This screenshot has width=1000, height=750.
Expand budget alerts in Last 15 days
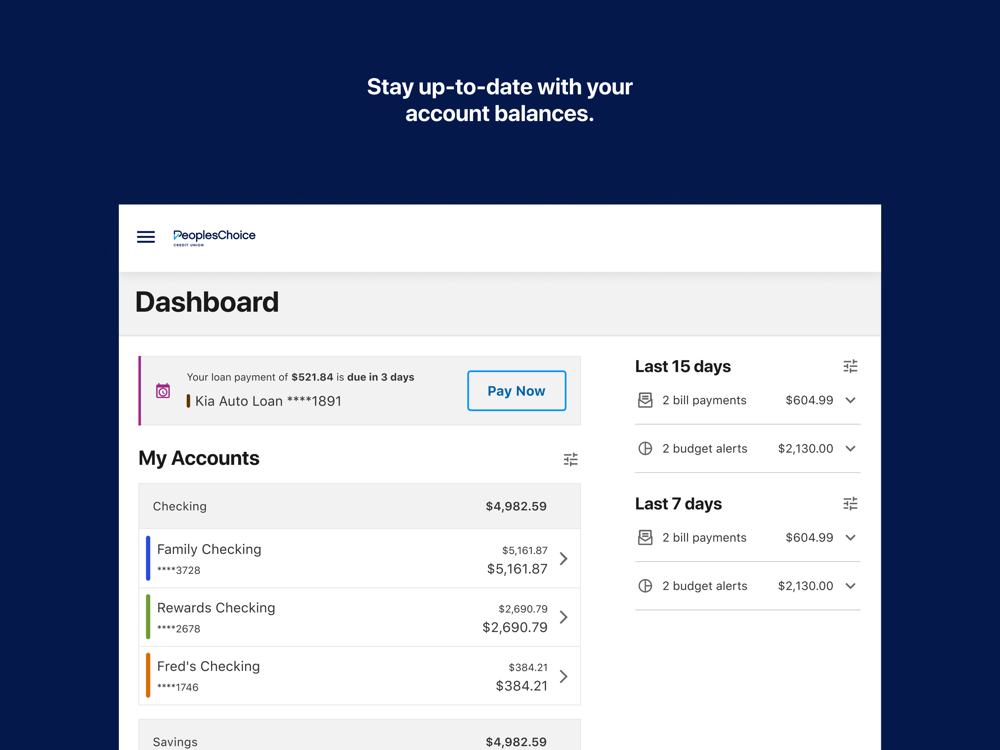pos(851,449)
